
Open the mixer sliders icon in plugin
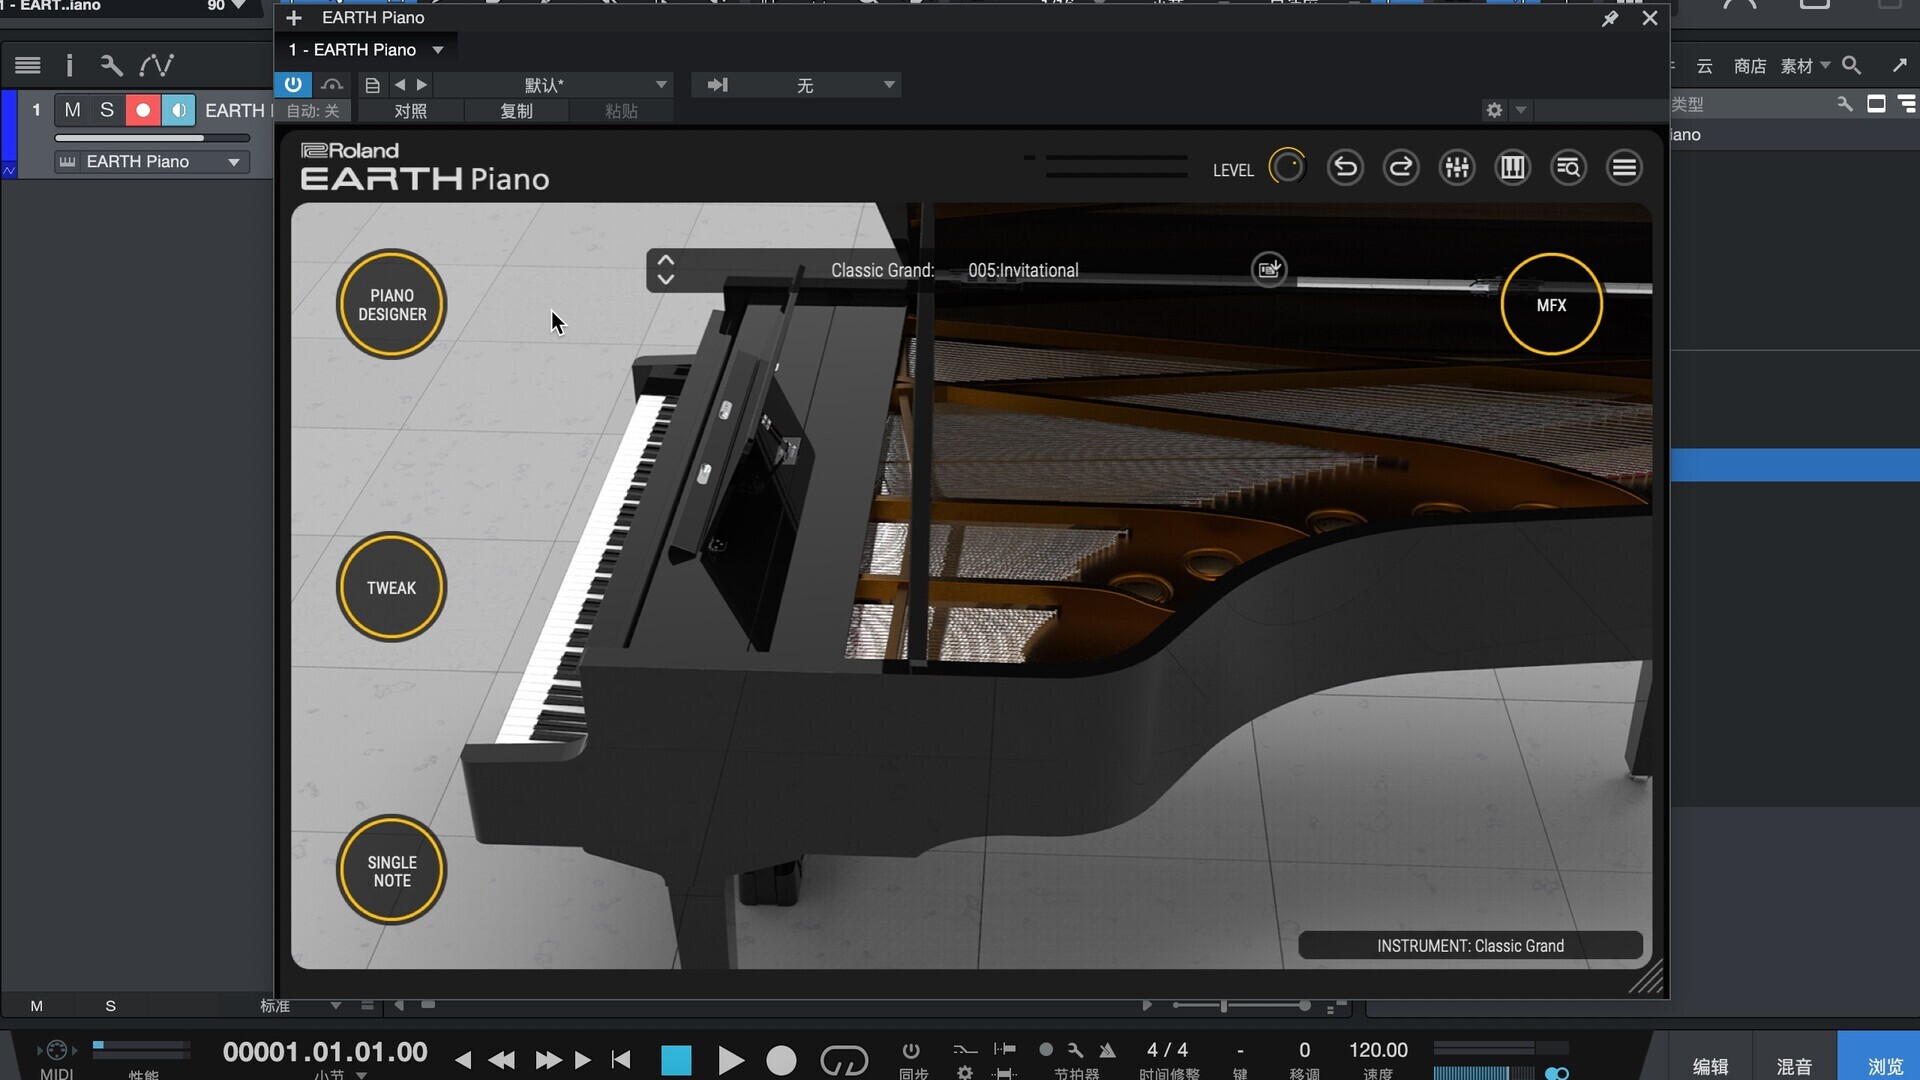coord(1457,168)
